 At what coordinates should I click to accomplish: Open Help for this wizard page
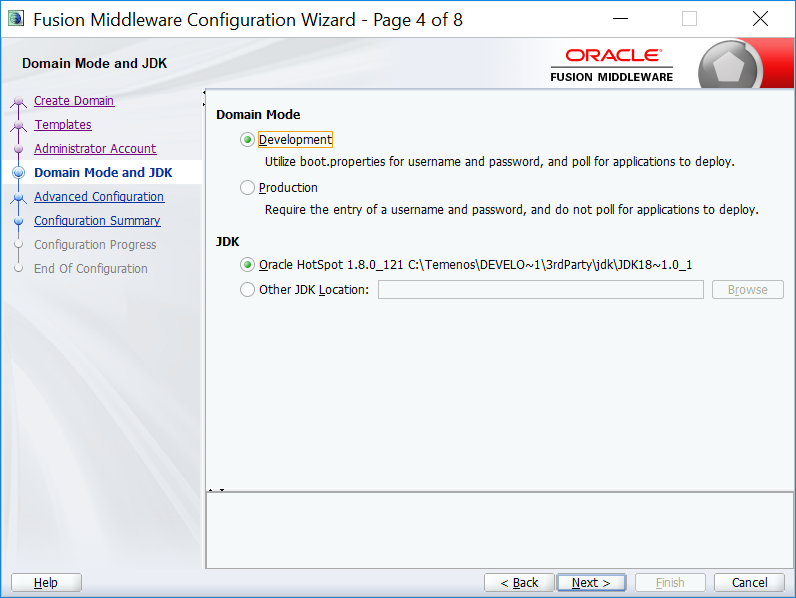tap(46, 583)
